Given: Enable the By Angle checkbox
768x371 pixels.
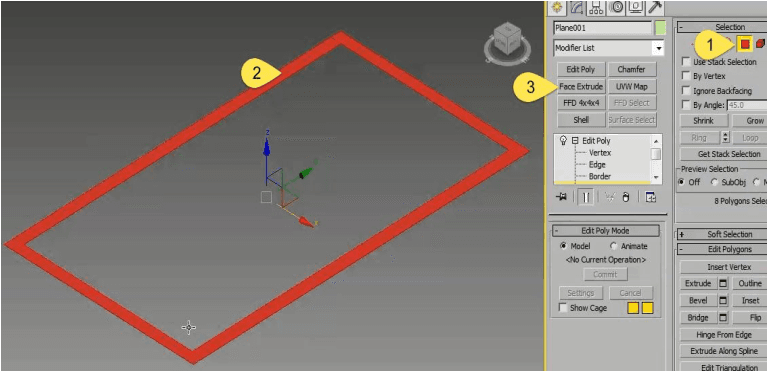Looking at the screenshot, I should pos(686,105).
